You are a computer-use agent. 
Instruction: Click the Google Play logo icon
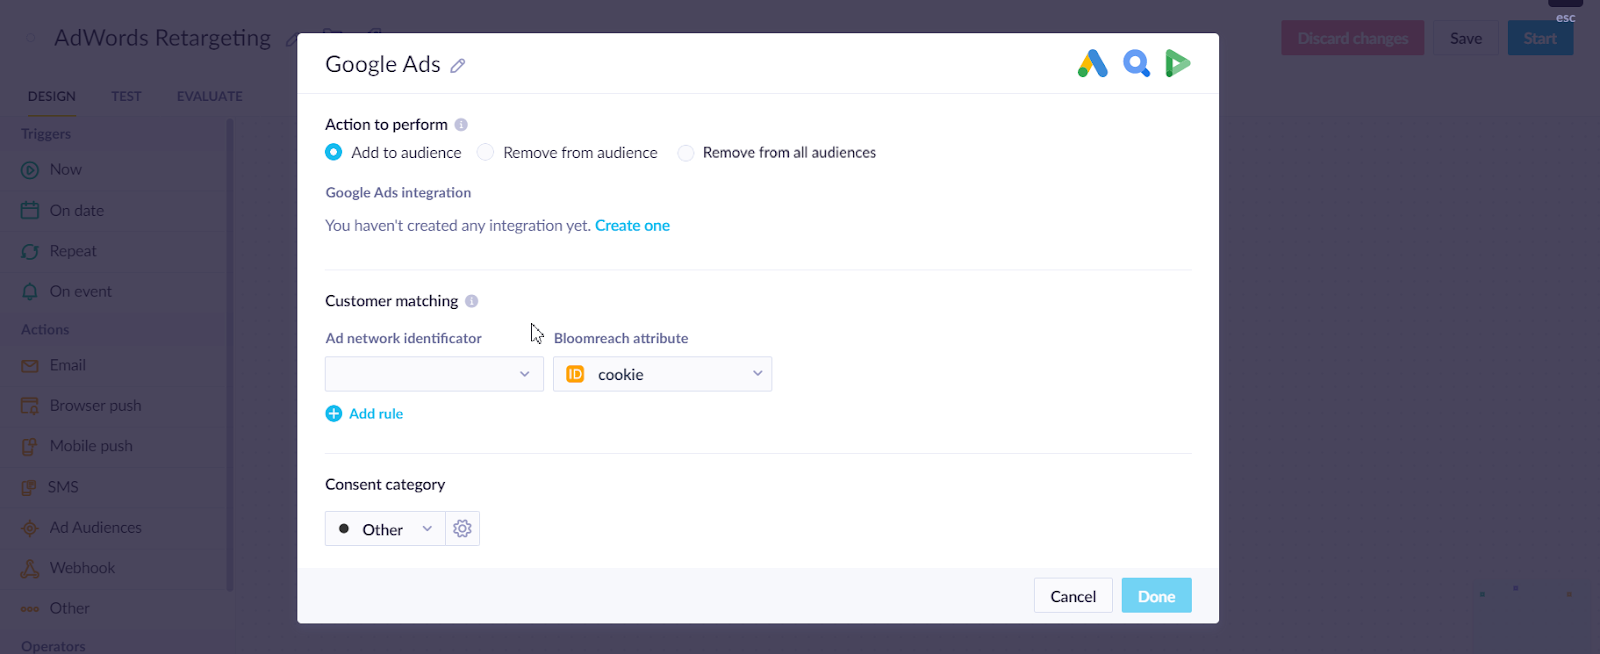[1178, 64]
